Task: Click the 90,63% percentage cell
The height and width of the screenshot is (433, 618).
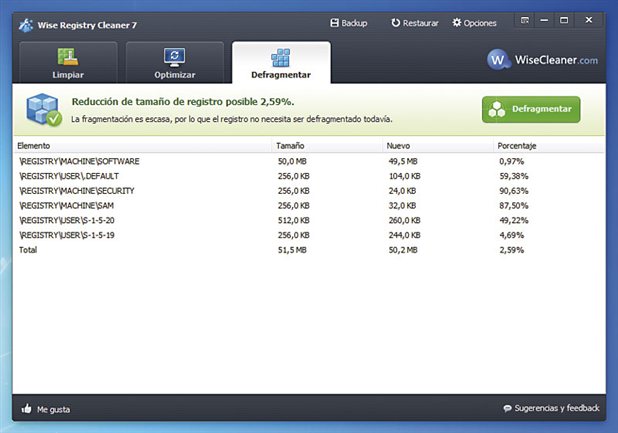Action: tap(514, 191)
